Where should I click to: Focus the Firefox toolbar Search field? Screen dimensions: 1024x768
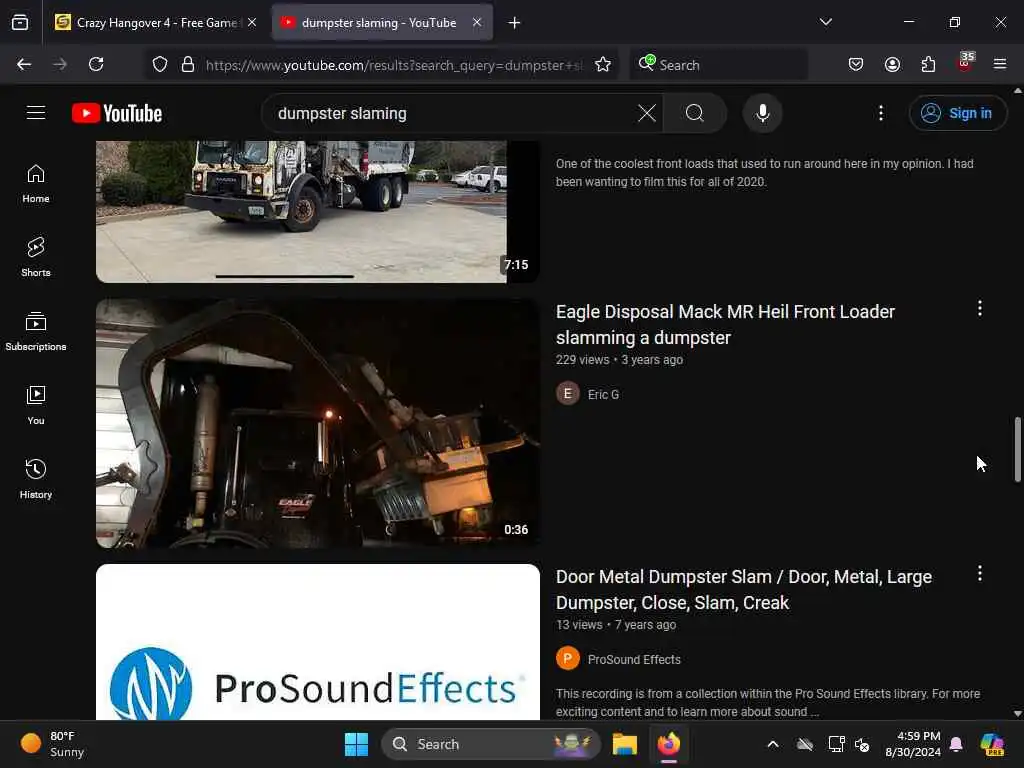(x=718, y=65)
